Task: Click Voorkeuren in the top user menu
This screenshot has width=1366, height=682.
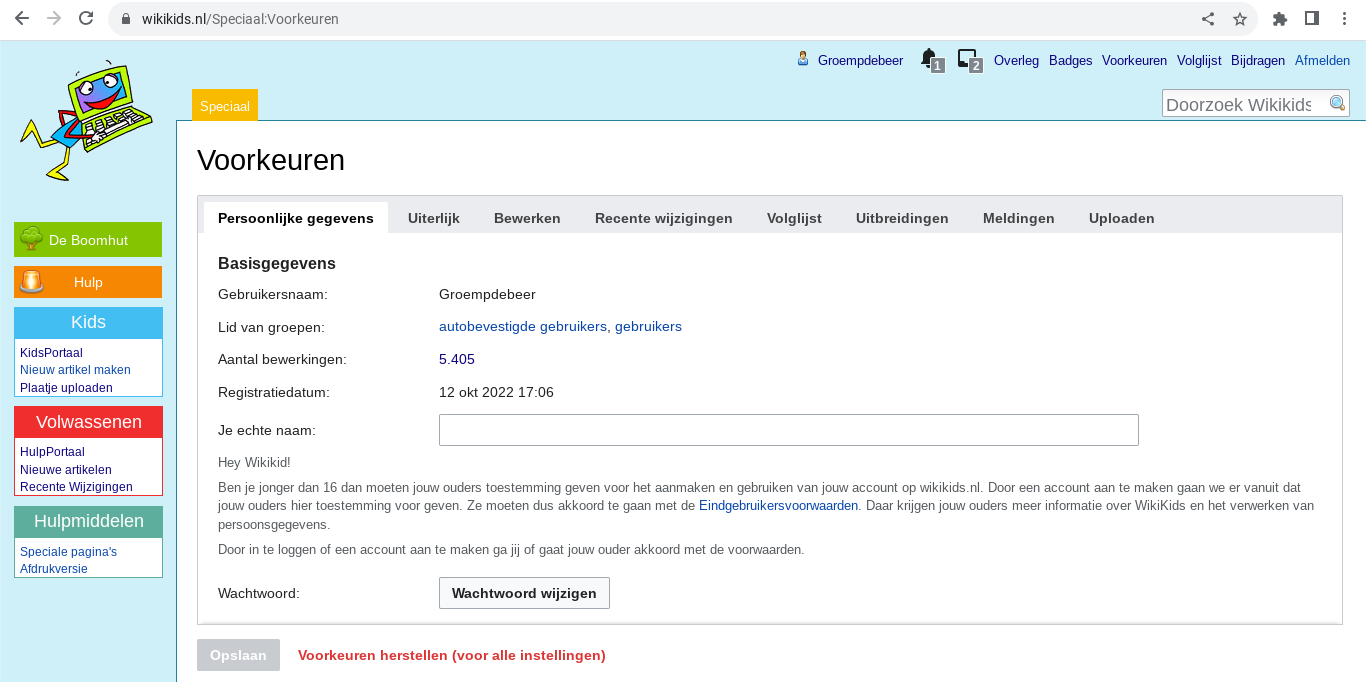Action: (1134, 60)
